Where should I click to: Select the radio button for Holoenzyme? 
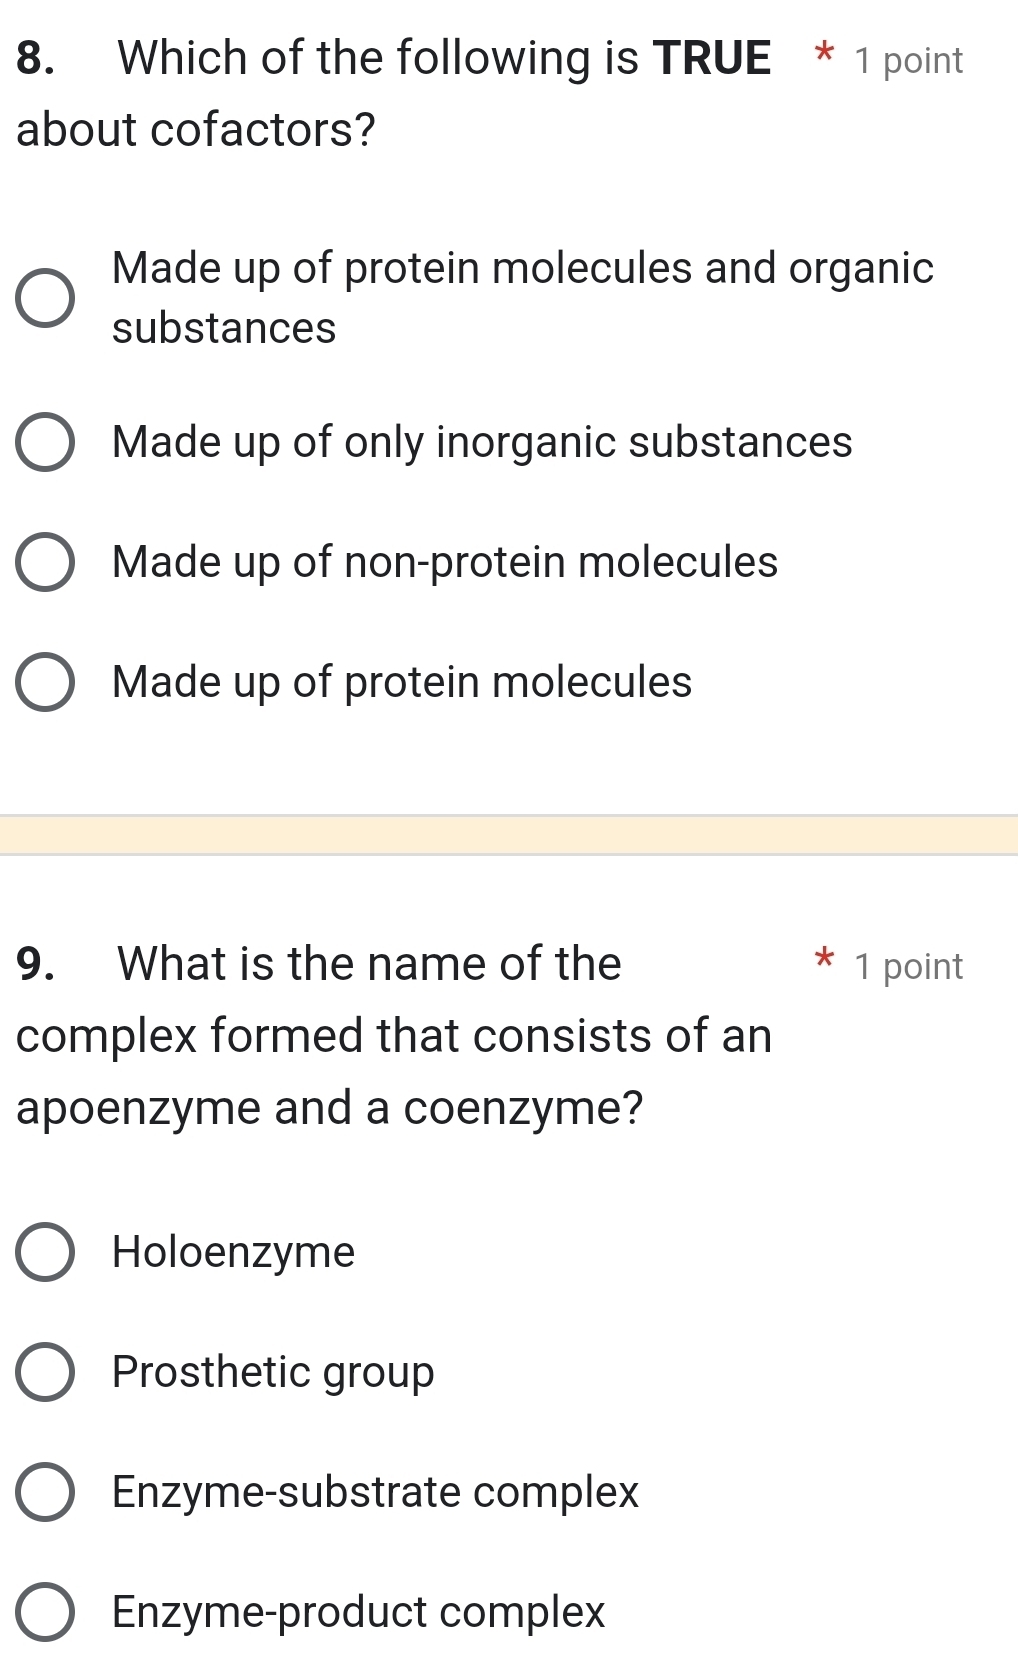tap(44, 1252)
